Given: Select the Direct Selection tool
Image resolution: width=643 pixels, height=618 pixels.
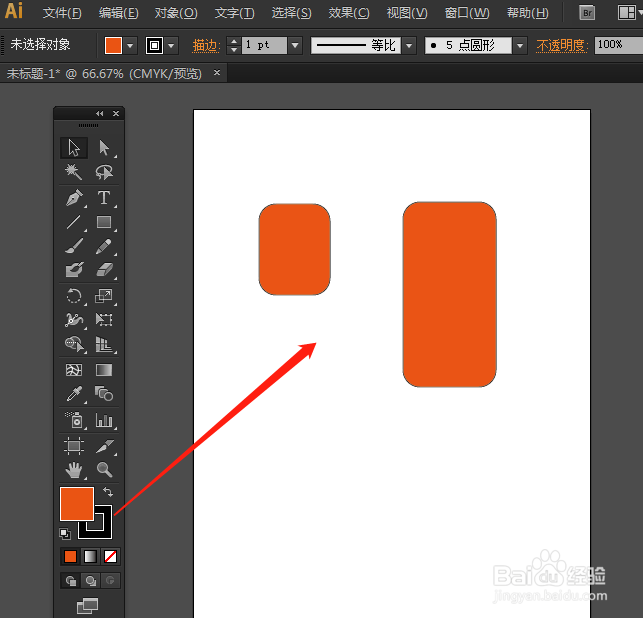Looking at the screenshot, I should click(104, 148).
